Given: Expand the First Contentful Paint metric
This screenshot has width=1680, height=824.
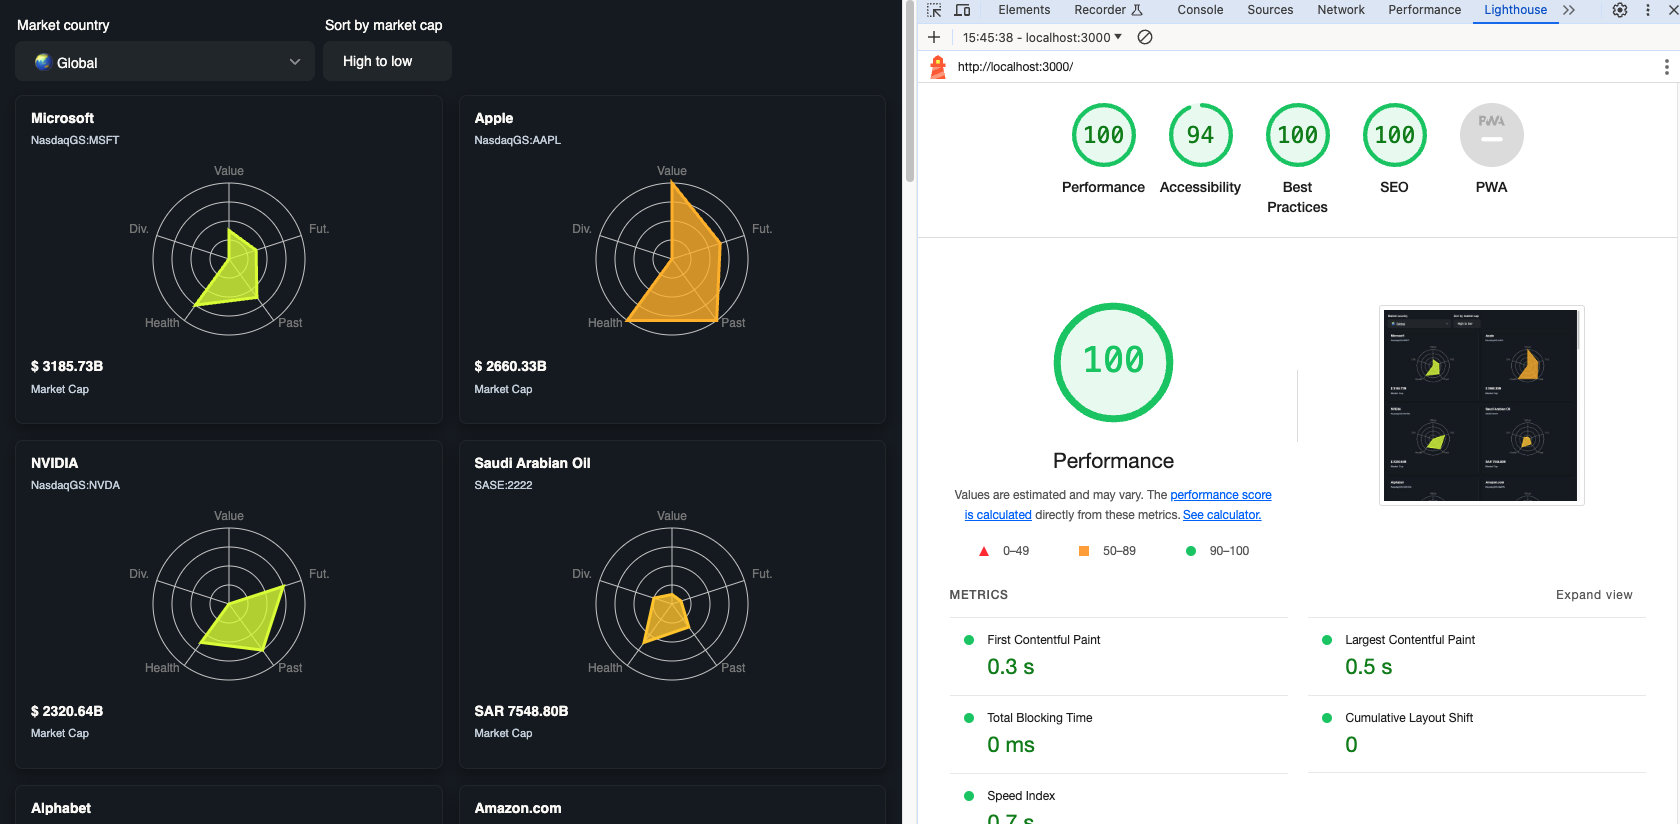Looking at the screenshot, I should [1118, 656].
